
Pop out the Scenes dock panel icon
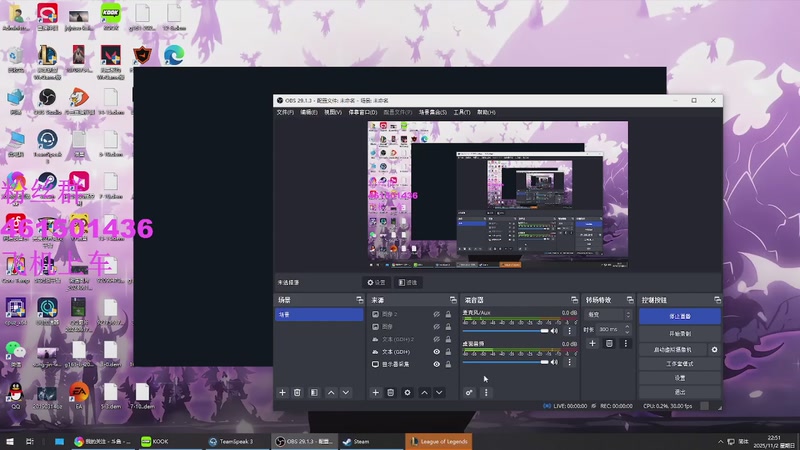point(360,300)
